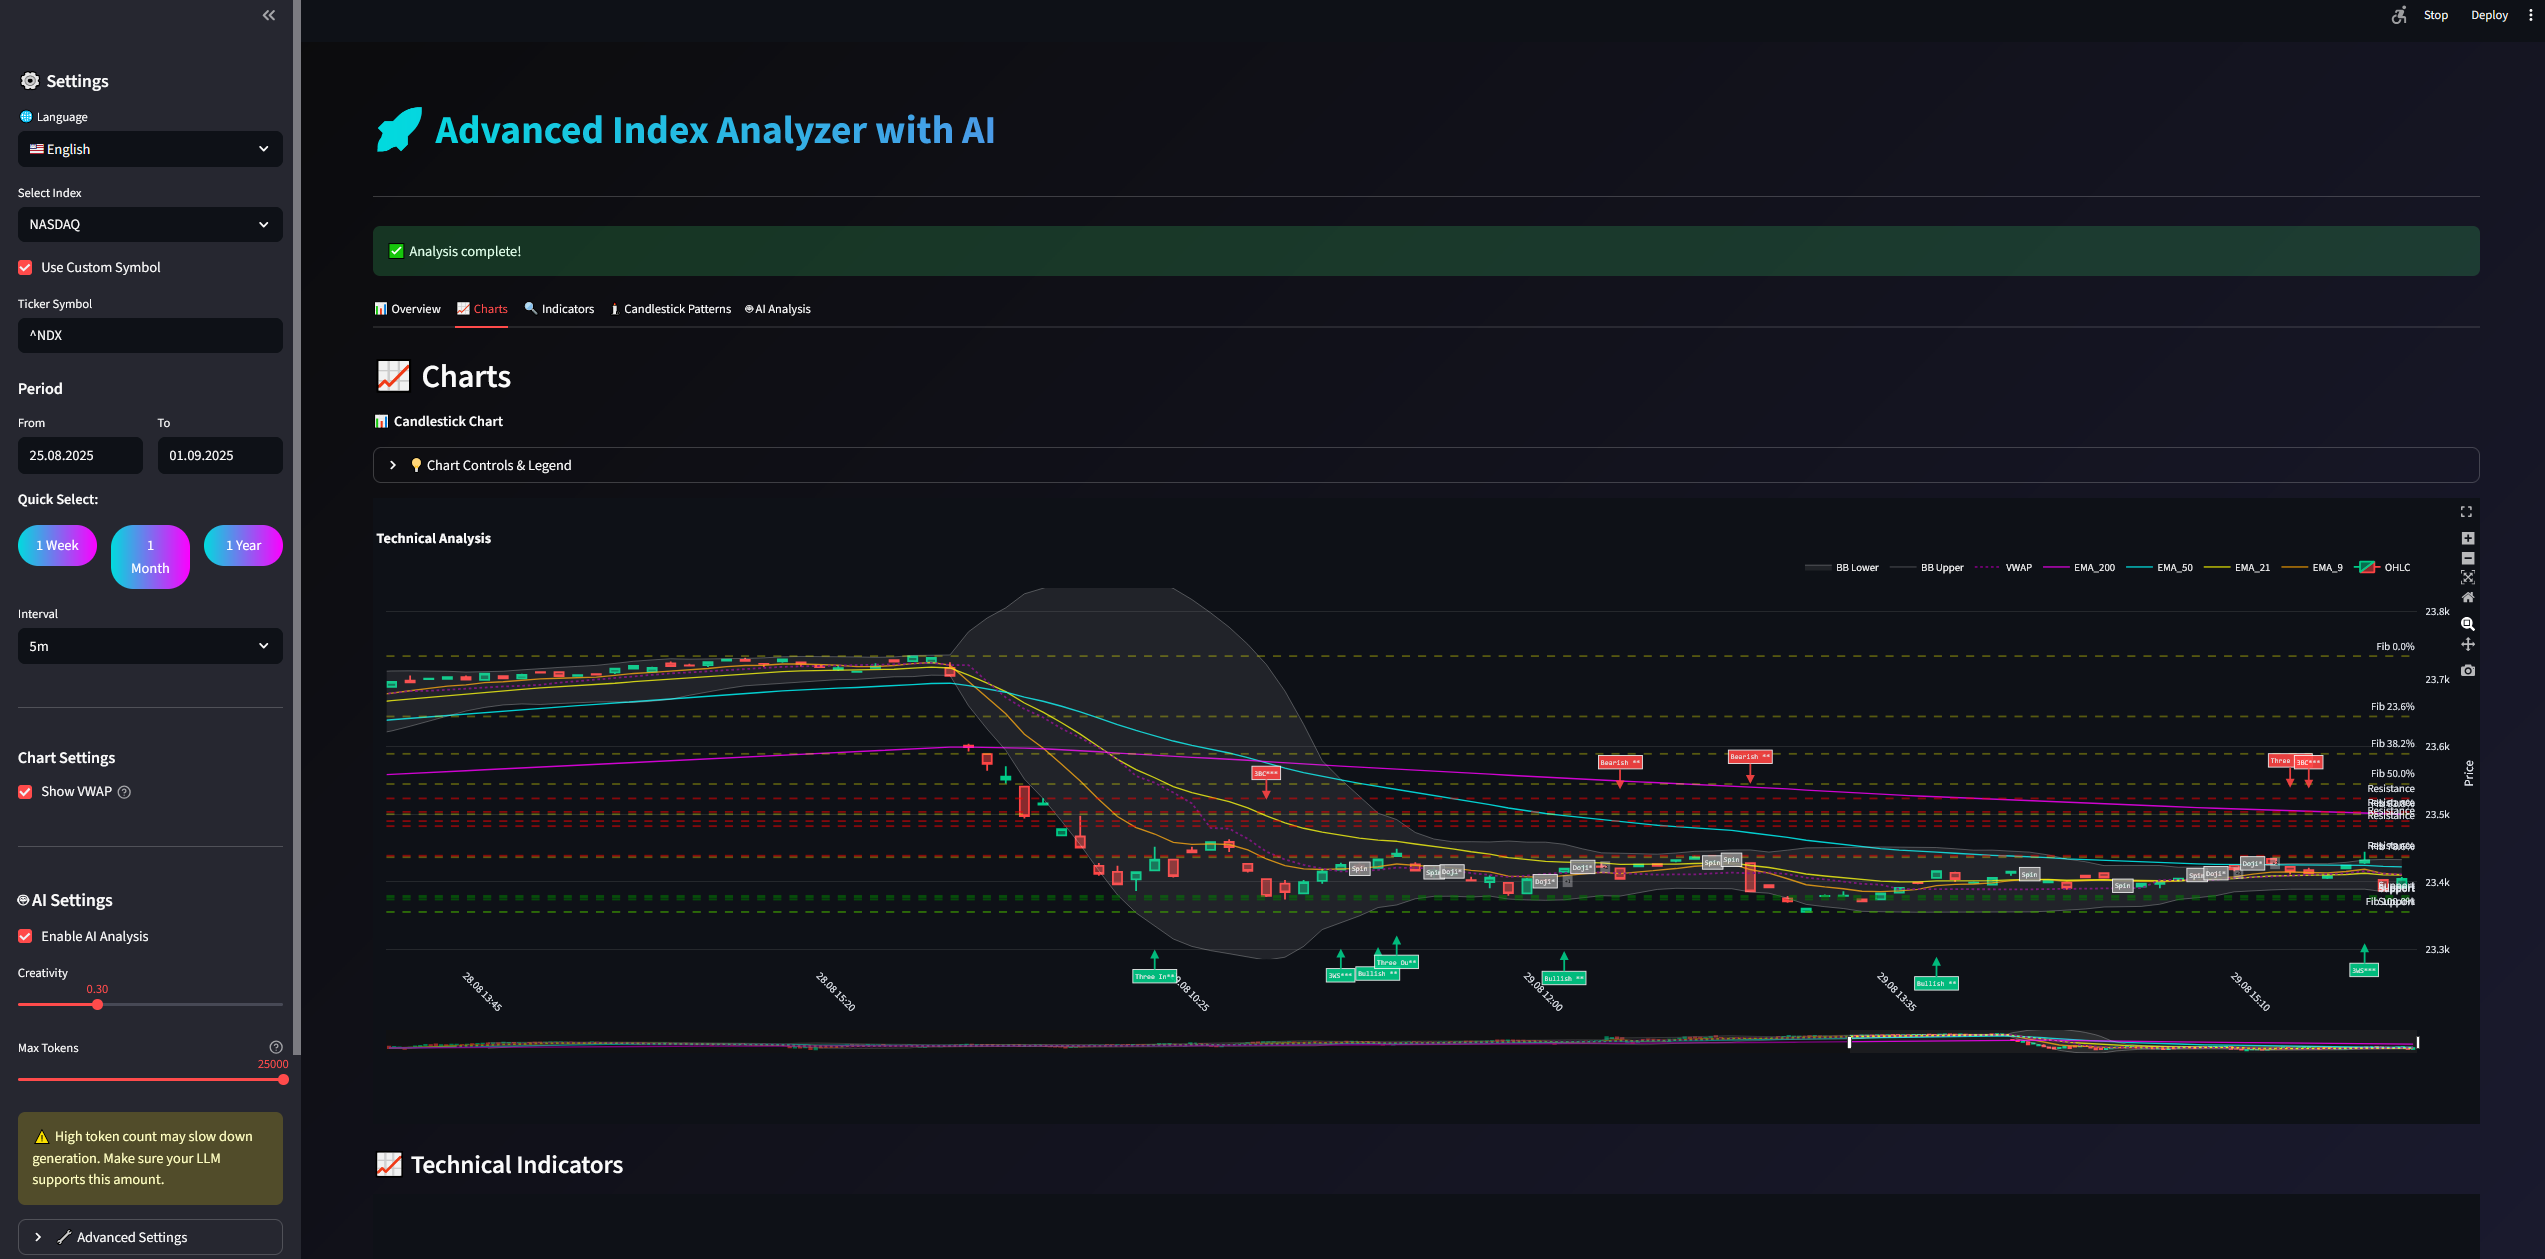Open the Interval 5m dropdown
This screenshot has height=1259, width=2545.
[x=150, y=646]
